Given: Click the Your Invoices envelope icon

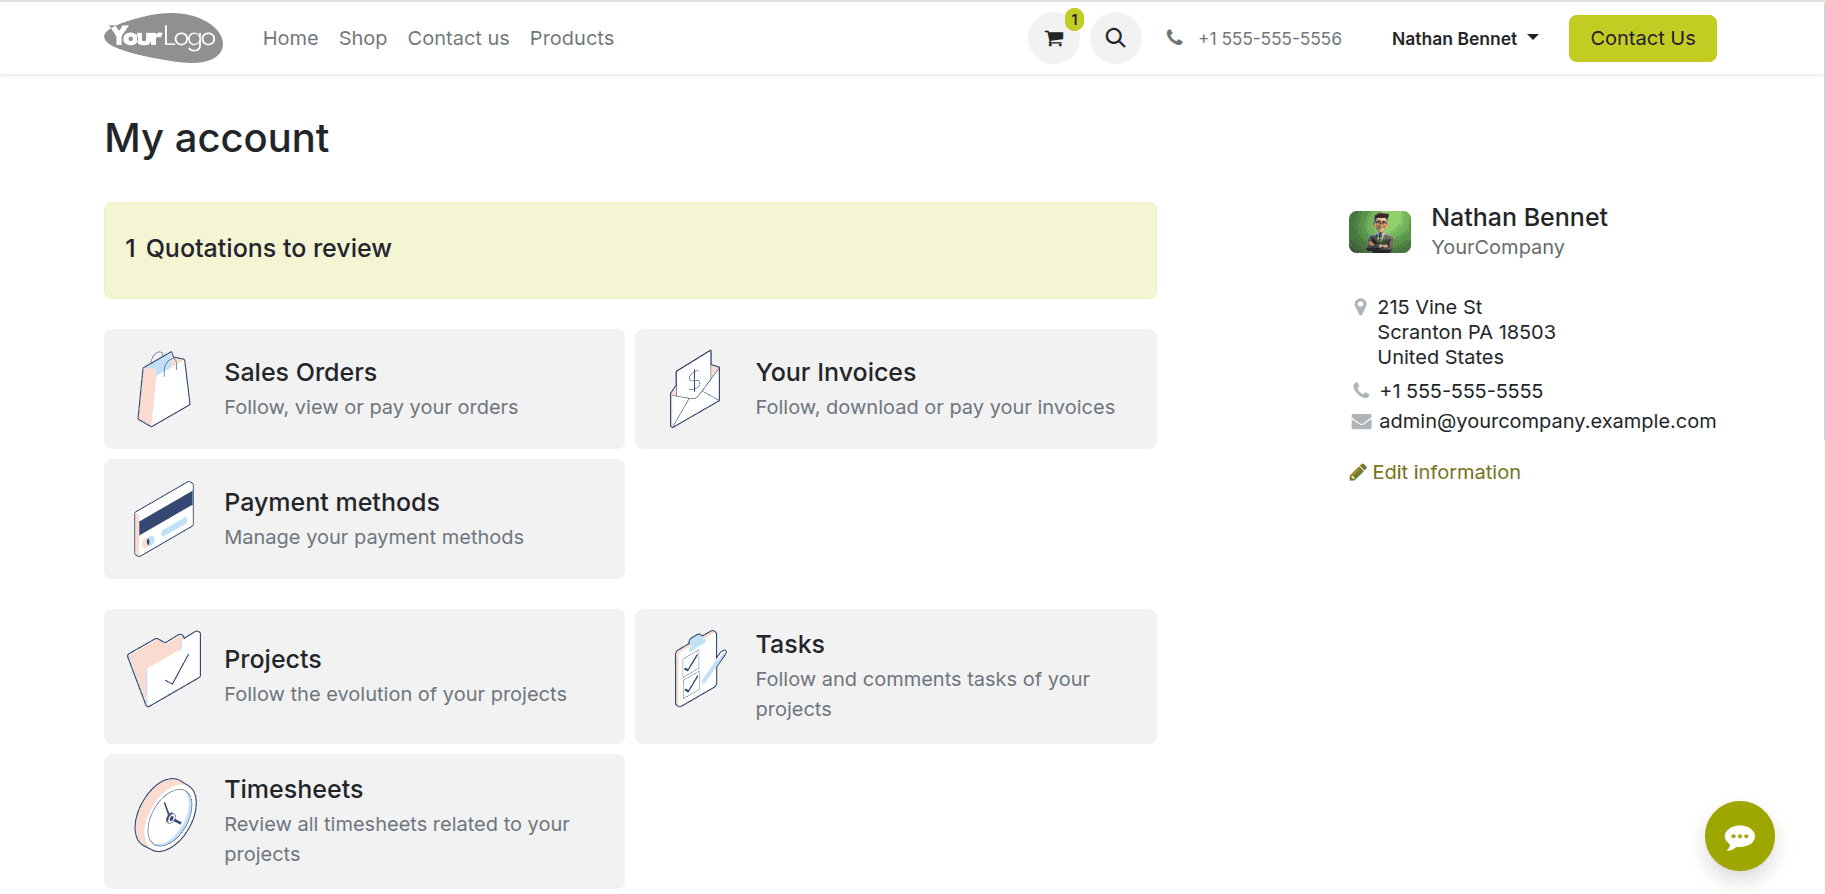Looking at the screenshot, I should [695, 389].
